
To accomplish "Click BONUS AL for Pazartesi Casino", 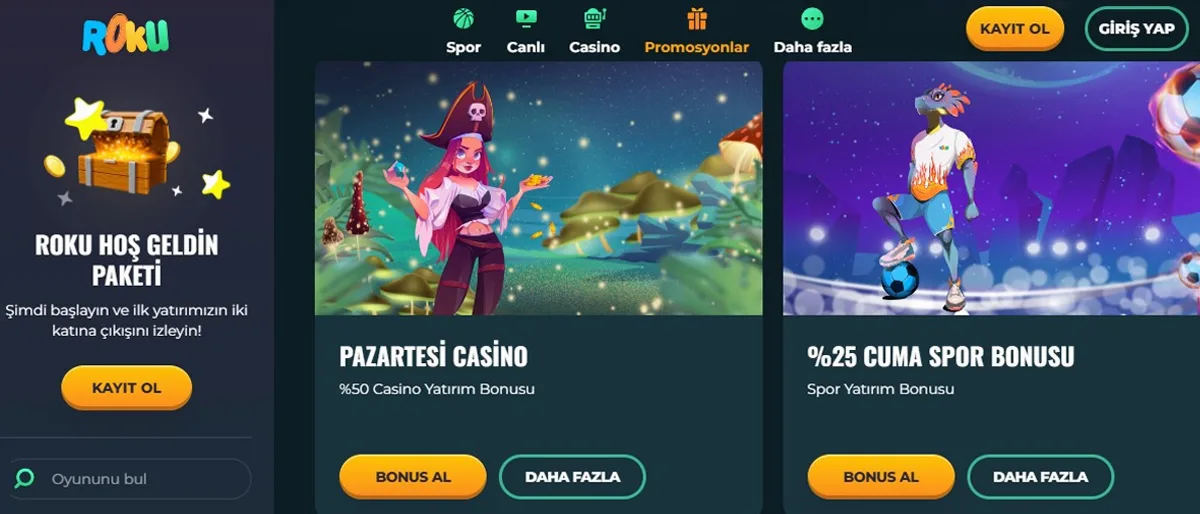I will tap(413, 477).
